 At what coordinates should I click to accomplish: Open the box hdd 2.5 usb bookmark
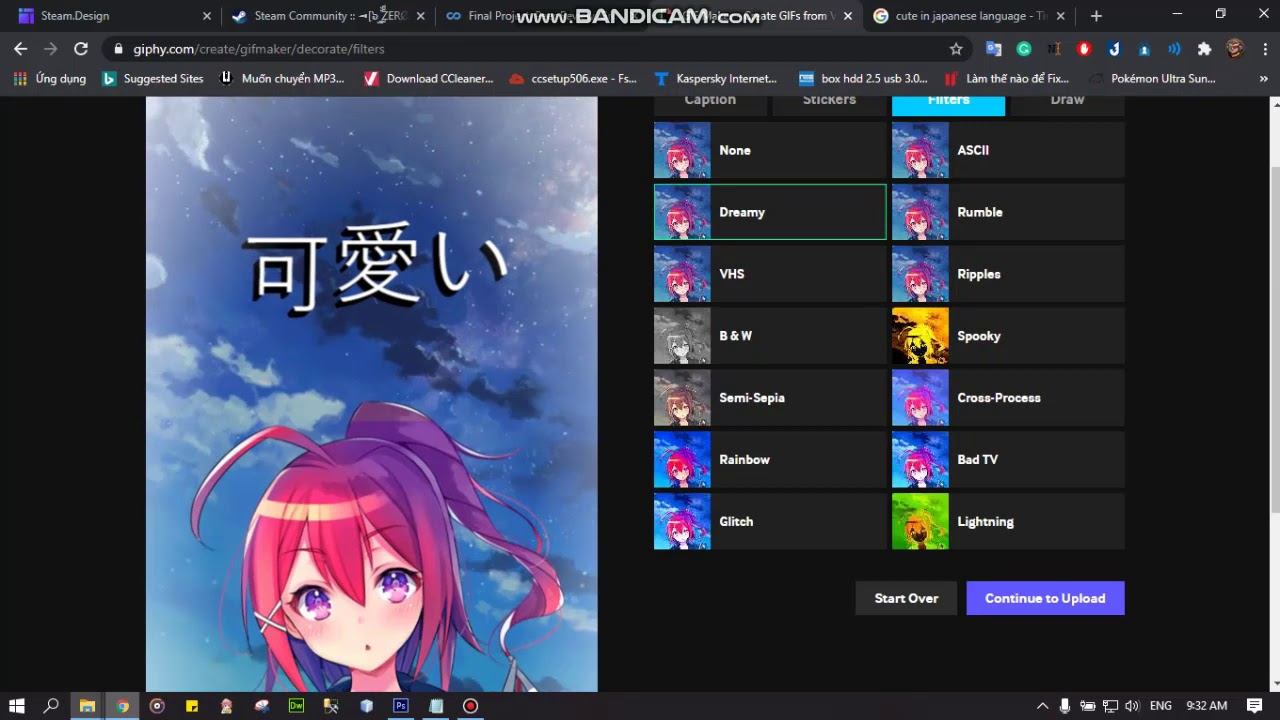coord(863,78)
